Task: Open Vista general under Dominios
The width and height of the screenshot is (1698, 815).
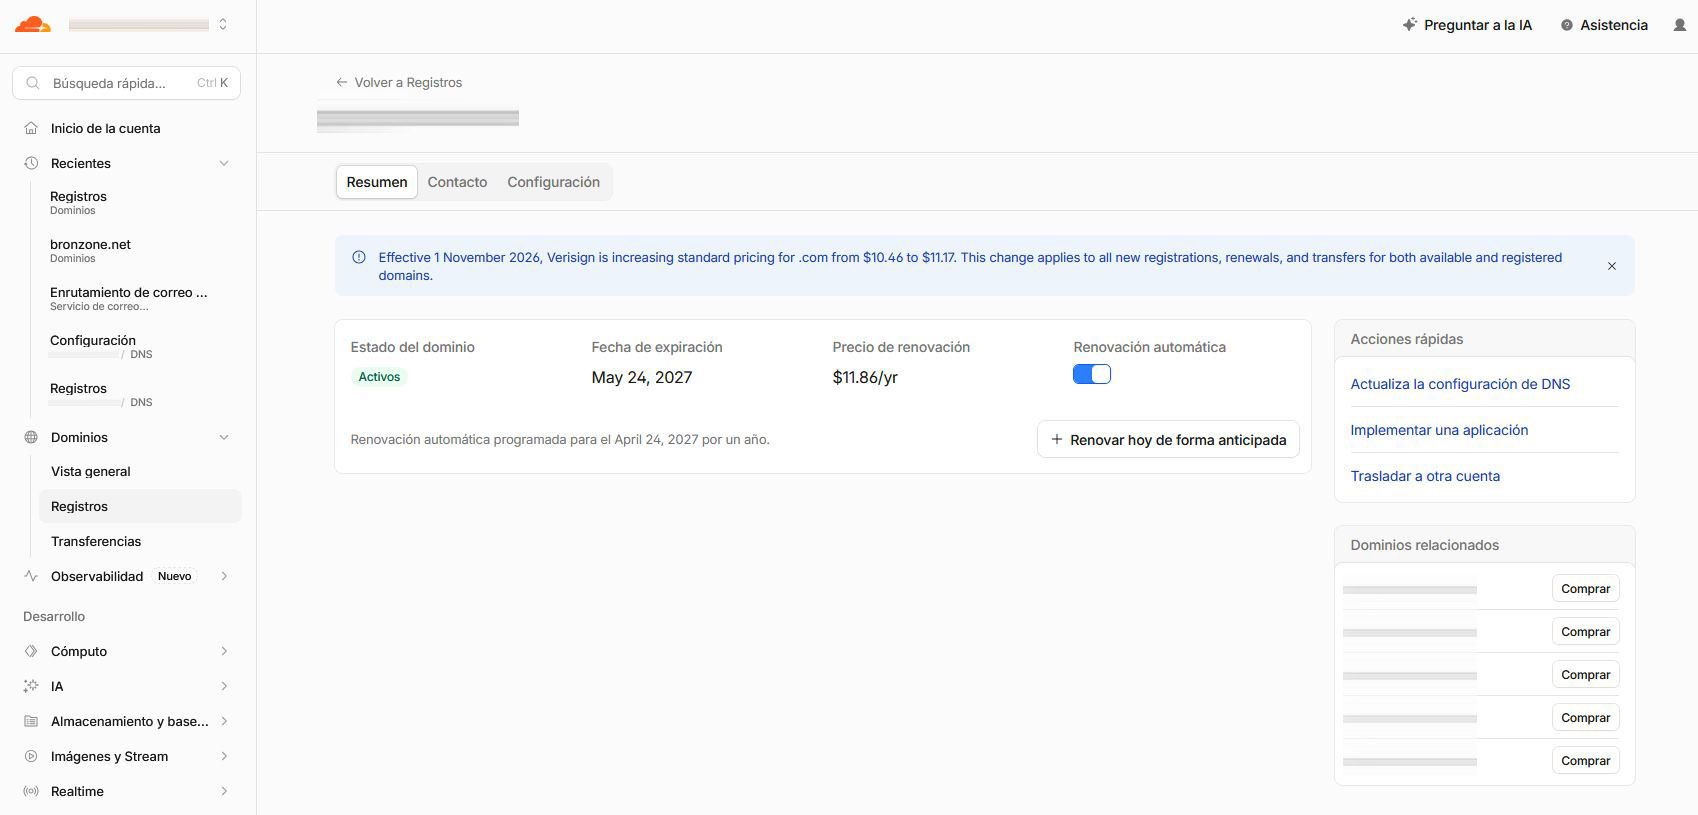Action: click(91, 471)
